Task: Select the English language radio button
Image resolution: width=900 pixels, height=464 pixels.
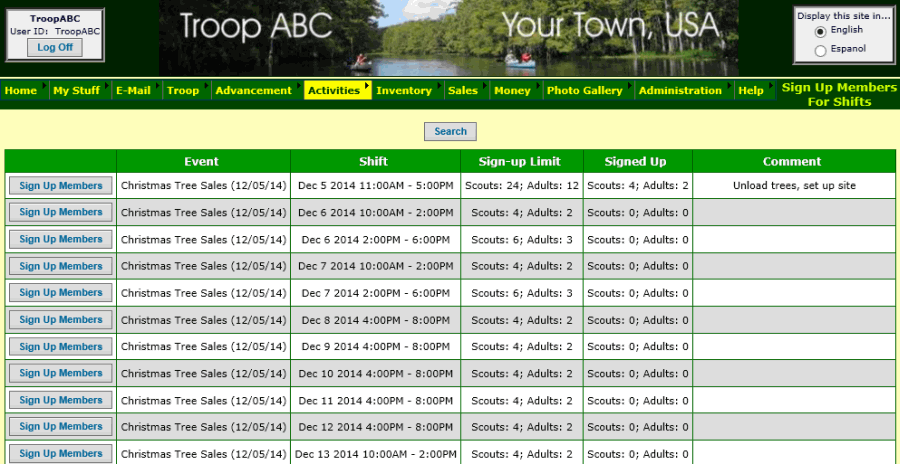Action: (821, 32)
